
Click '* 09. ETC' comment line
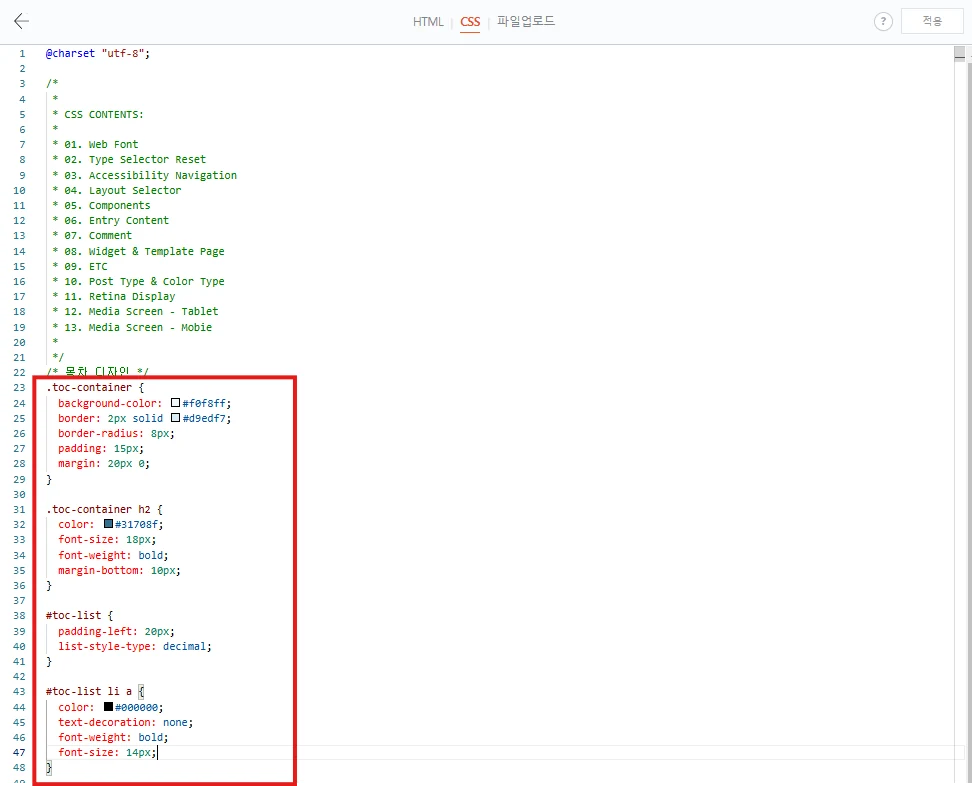pos(80,267)
